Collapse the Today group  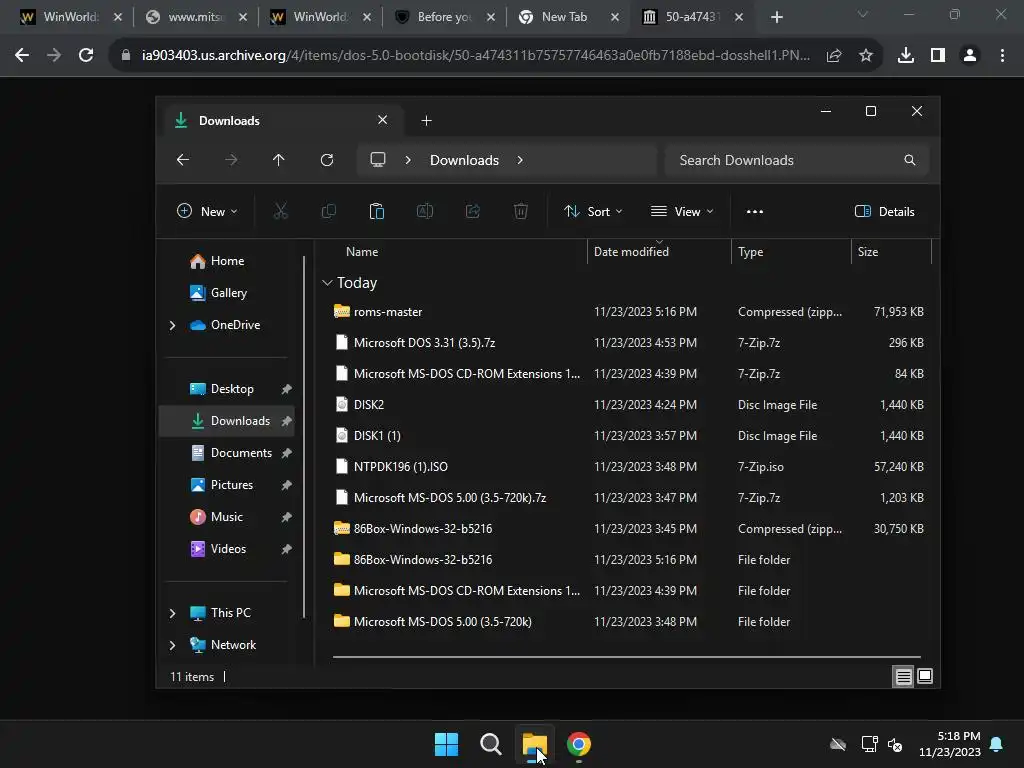point(327,283)
